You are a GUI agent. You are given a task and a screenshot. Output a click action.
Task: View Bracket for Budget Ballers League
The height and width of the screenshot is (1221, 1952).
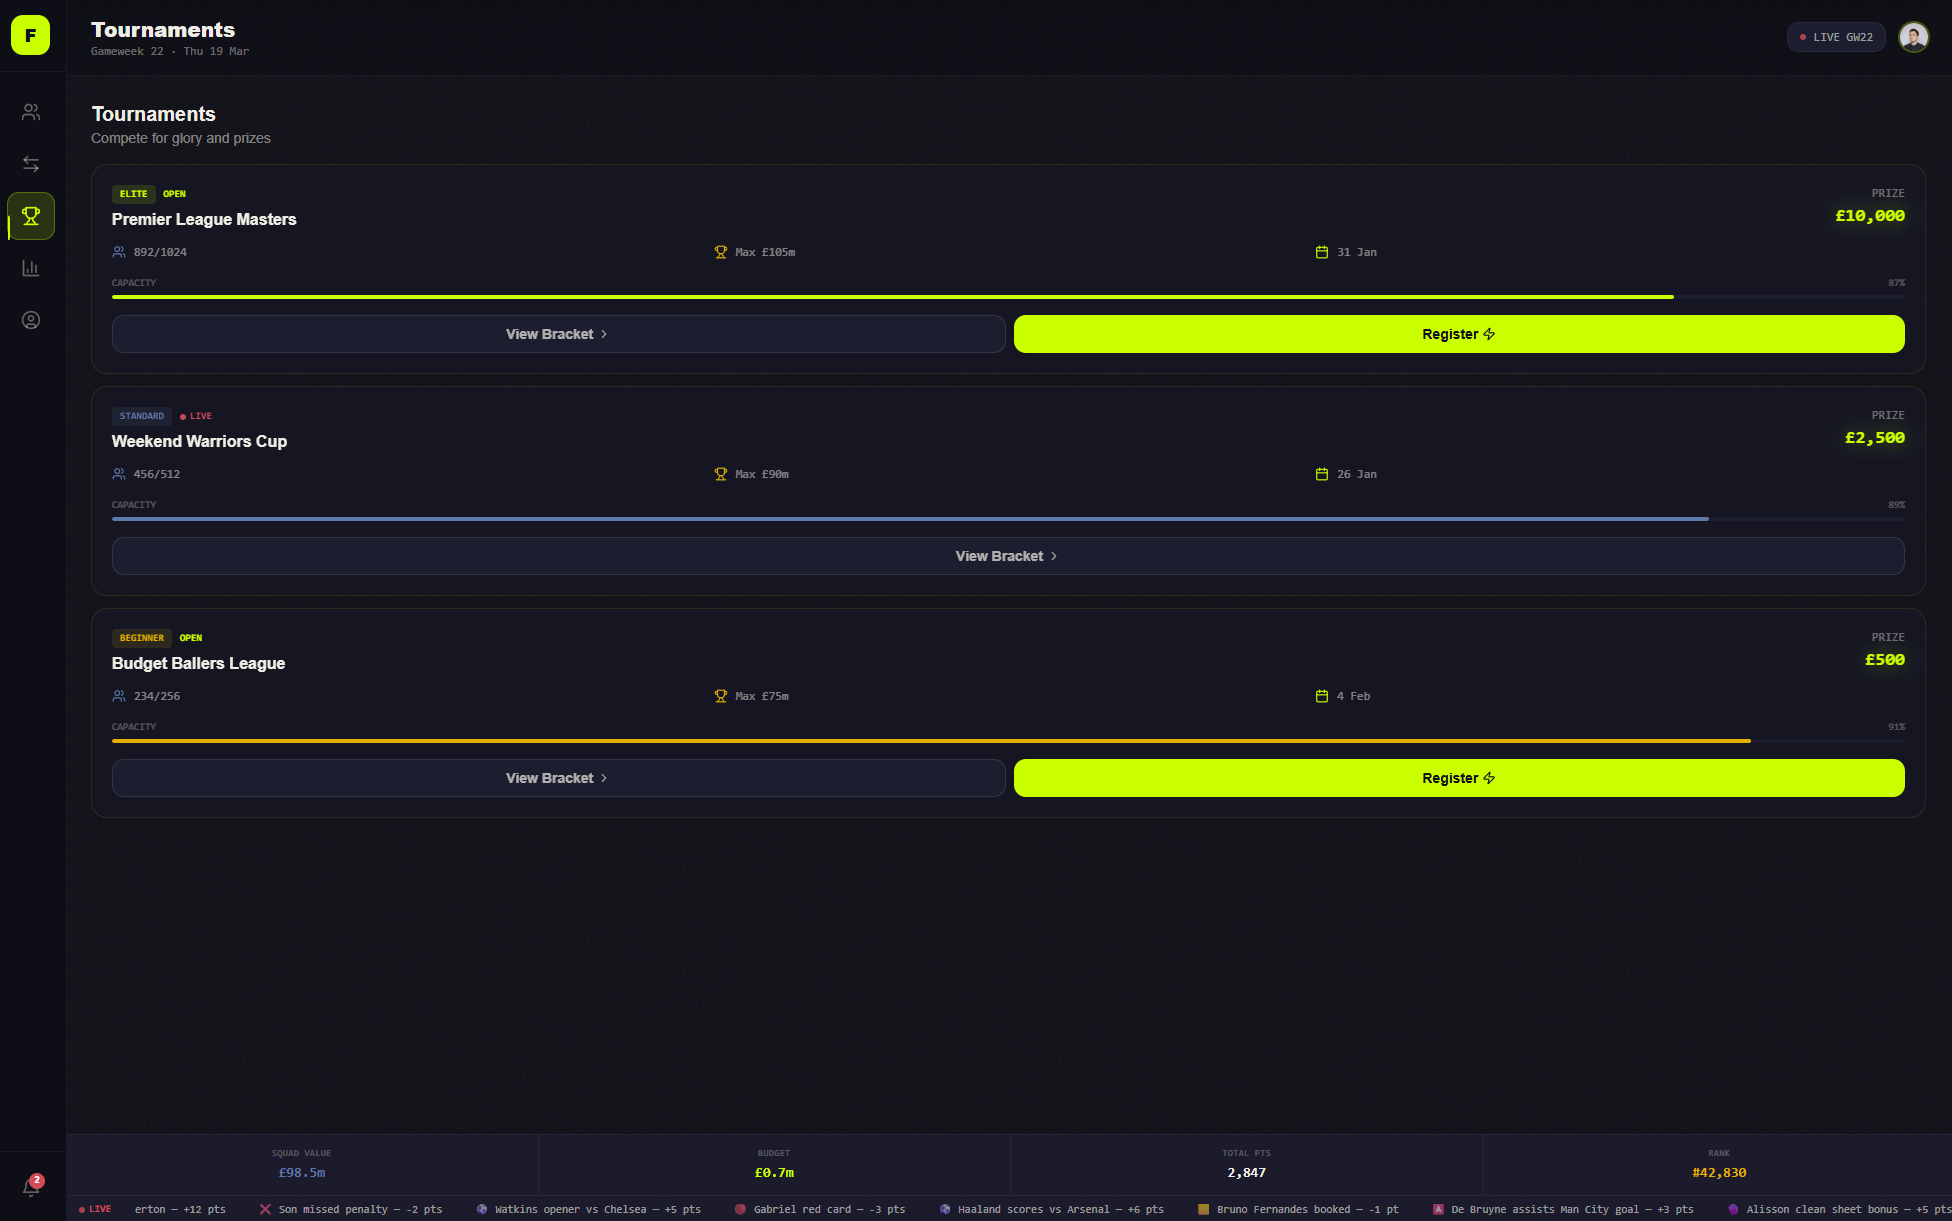pos(557,778)
